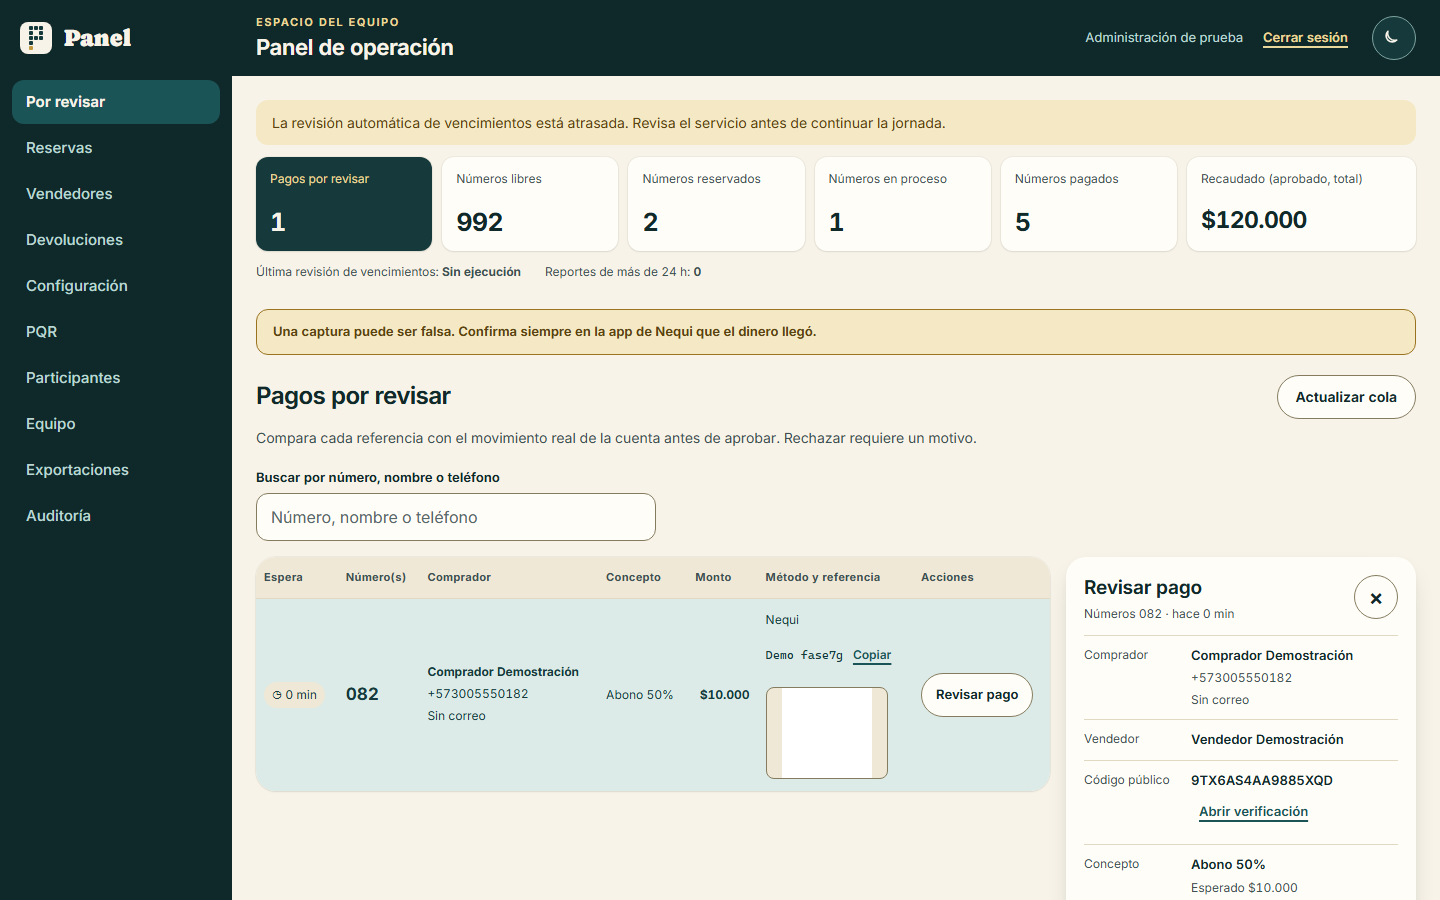Open Participantes in sidebar
This screenshot has height=900, width=1440.
[x=116, y=378]
